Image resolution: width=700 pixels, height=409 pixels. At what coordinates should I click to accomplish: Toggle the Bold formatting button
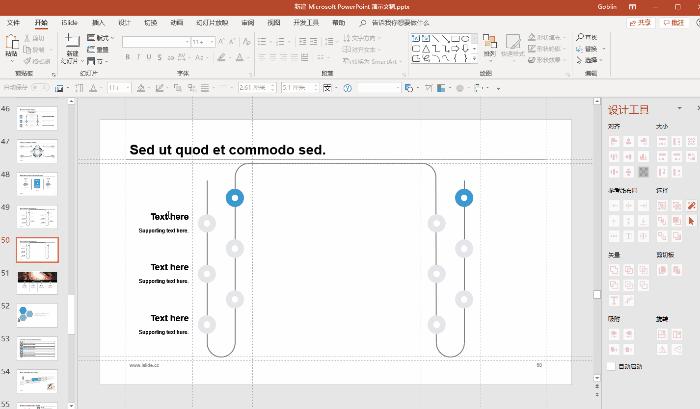127,58
